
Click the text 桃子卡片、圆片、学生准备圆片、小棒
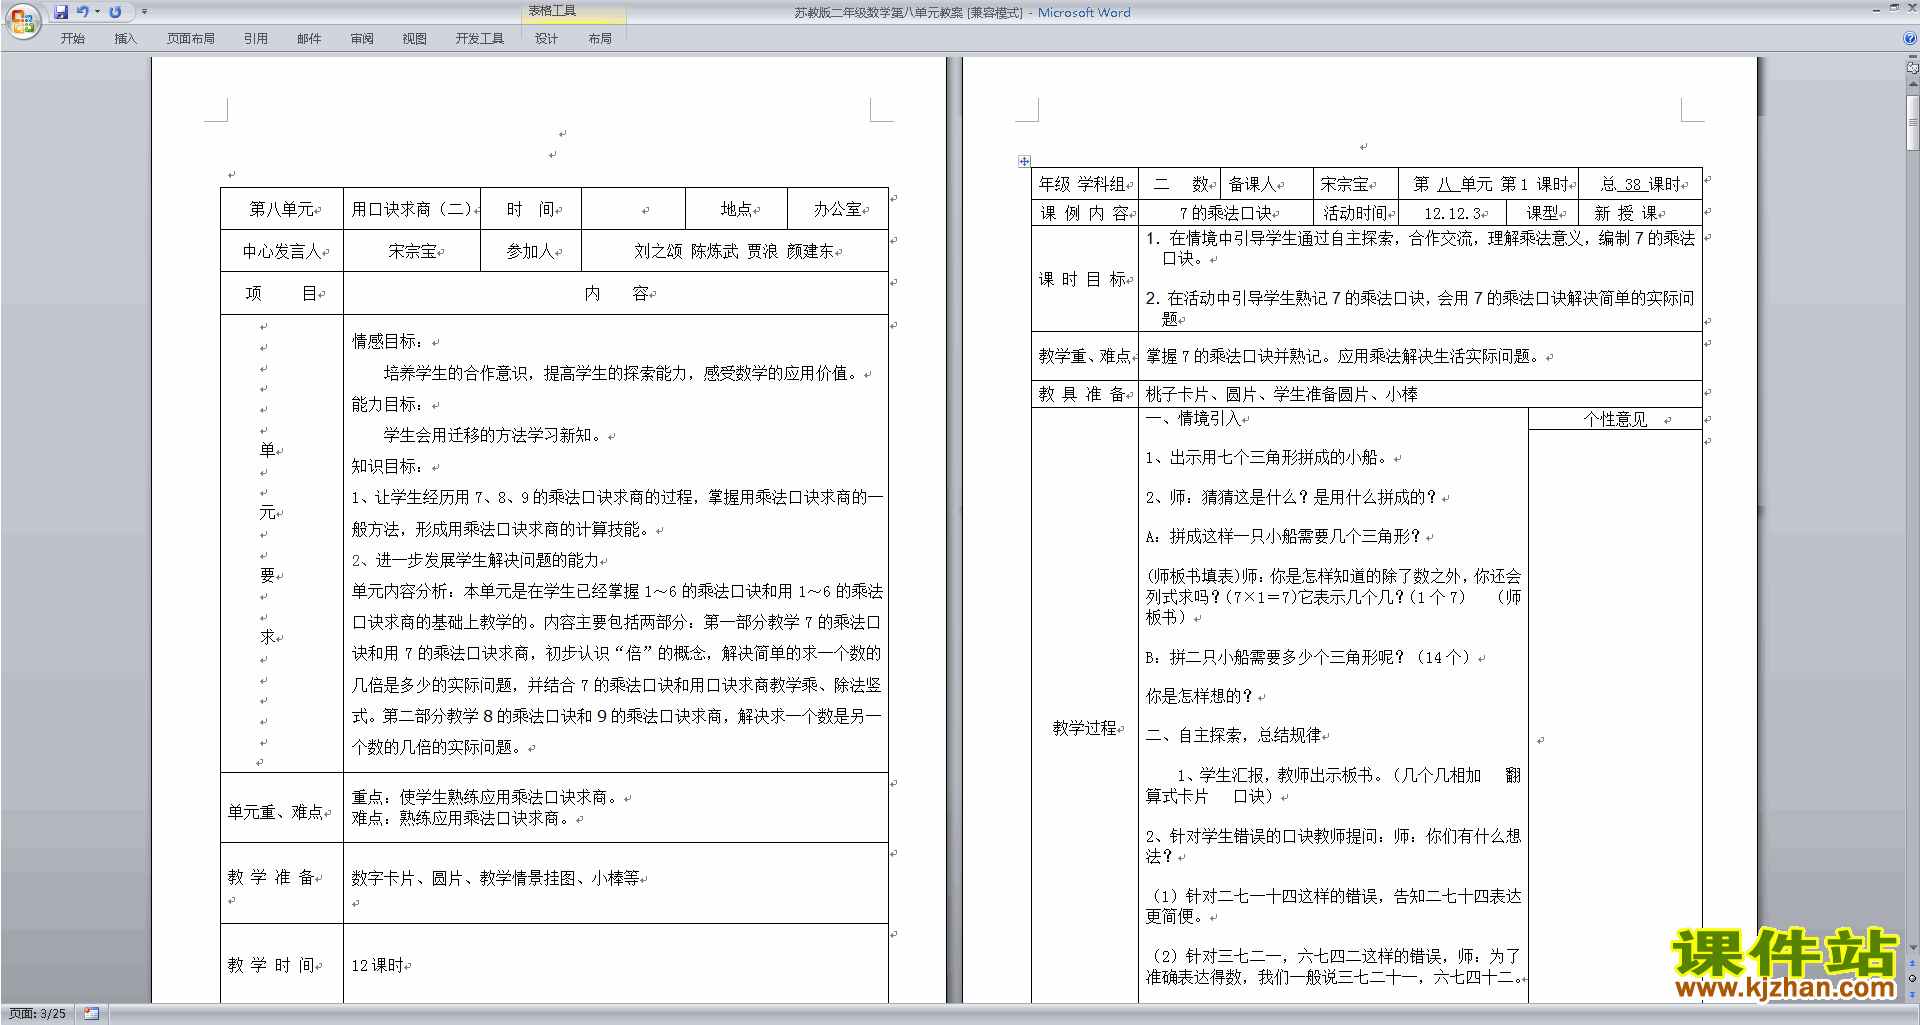click(x=1282, y=394)
